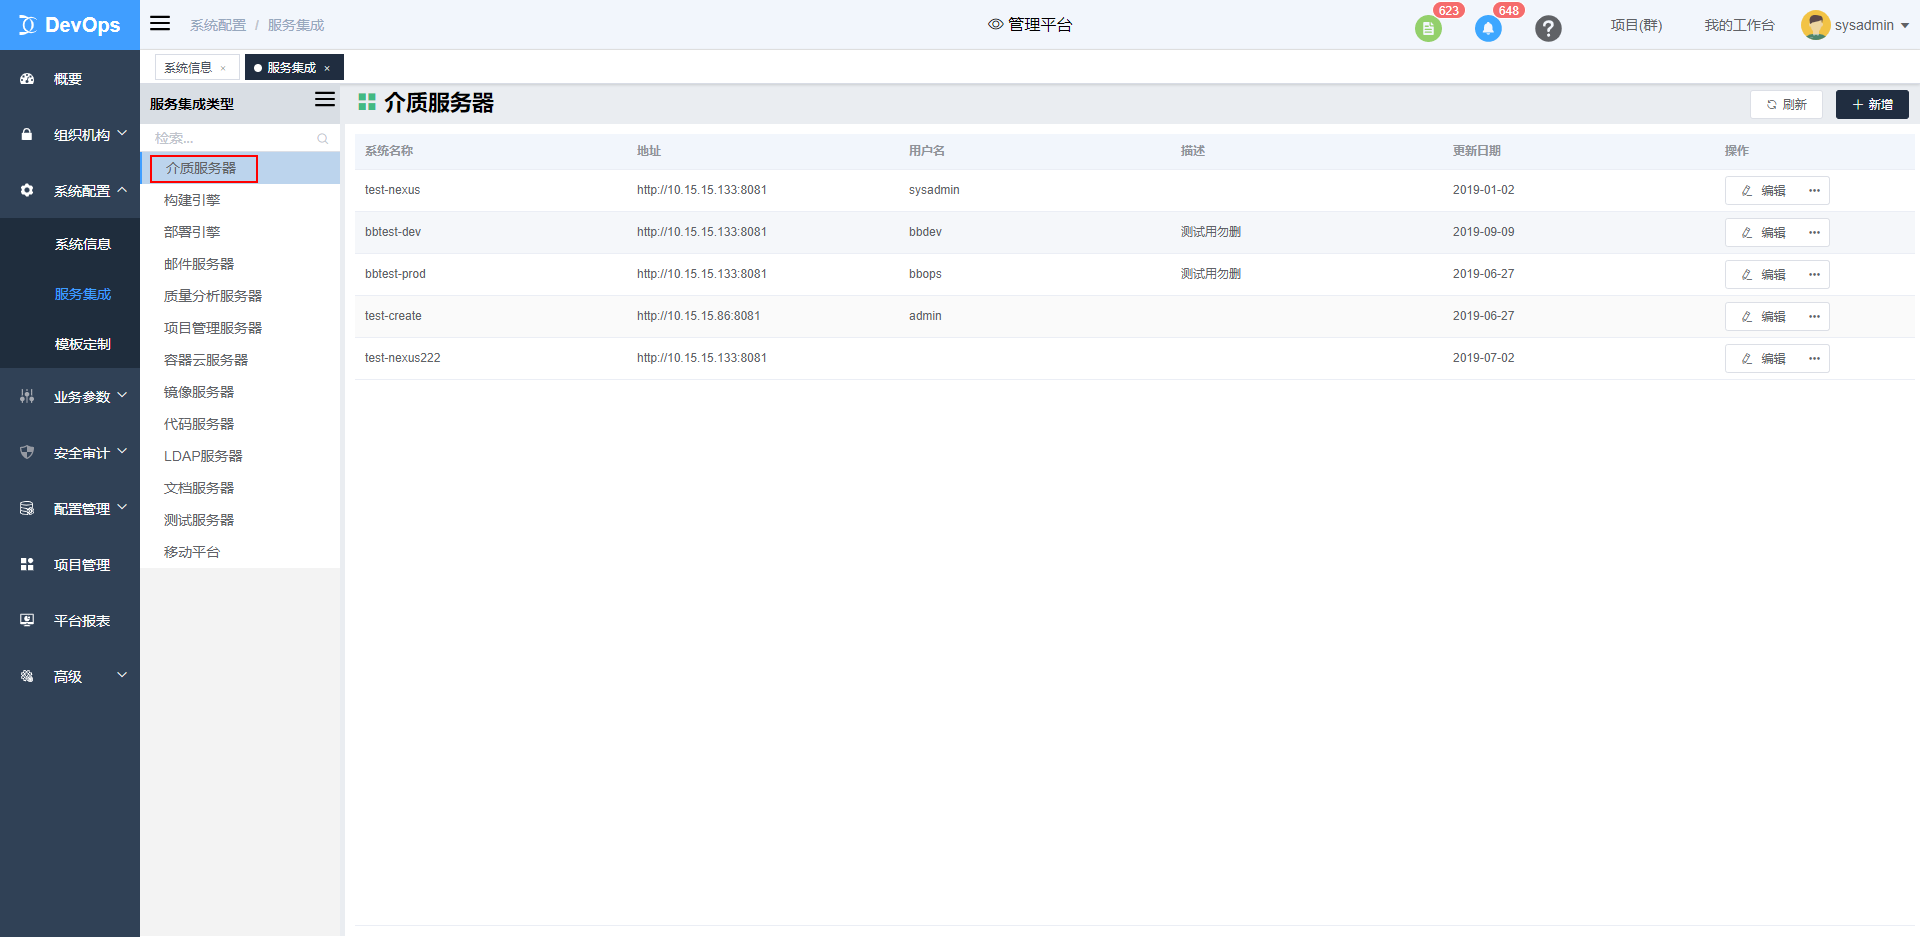This screenshot has width=1920, height=937.
Task: Expand the 业务参数 menu chevron
Action: pyautogui.click(x=122, y=394)
